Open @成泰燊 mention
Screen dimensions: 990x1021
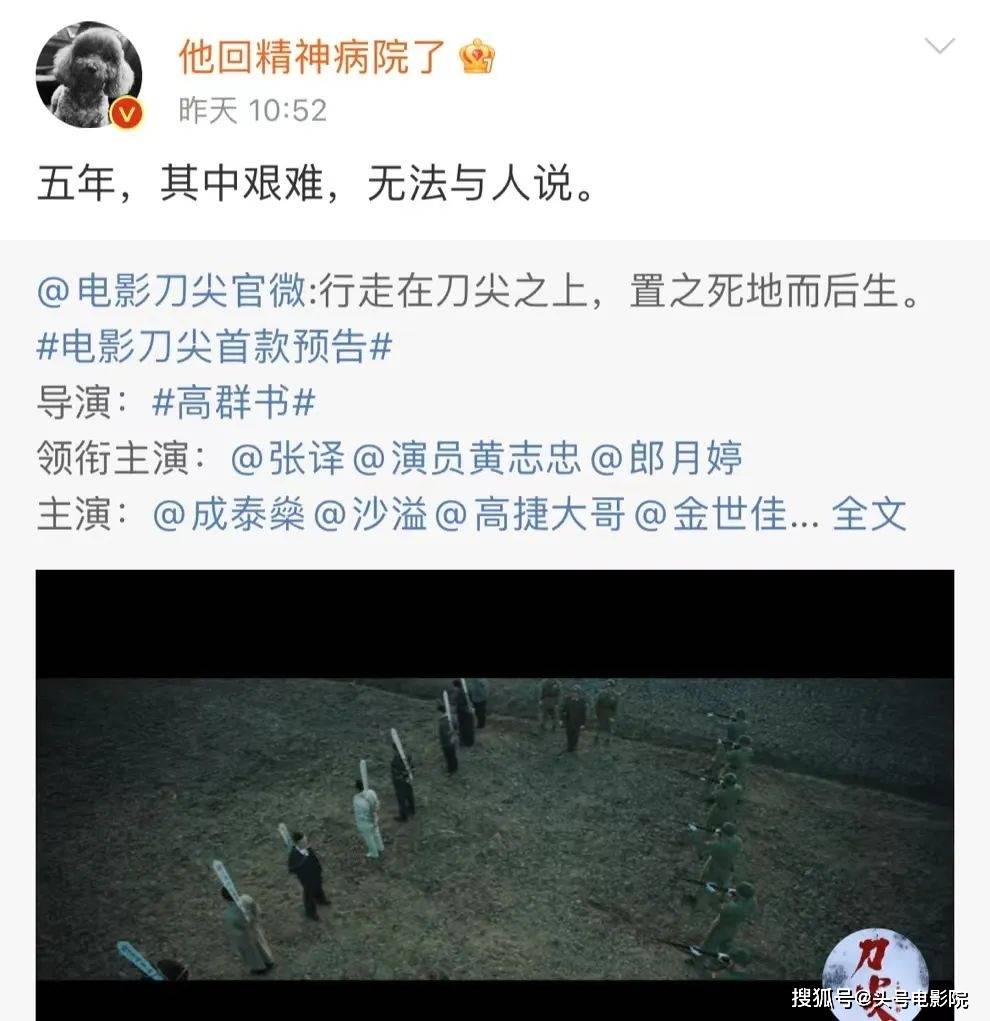(229, 514)
